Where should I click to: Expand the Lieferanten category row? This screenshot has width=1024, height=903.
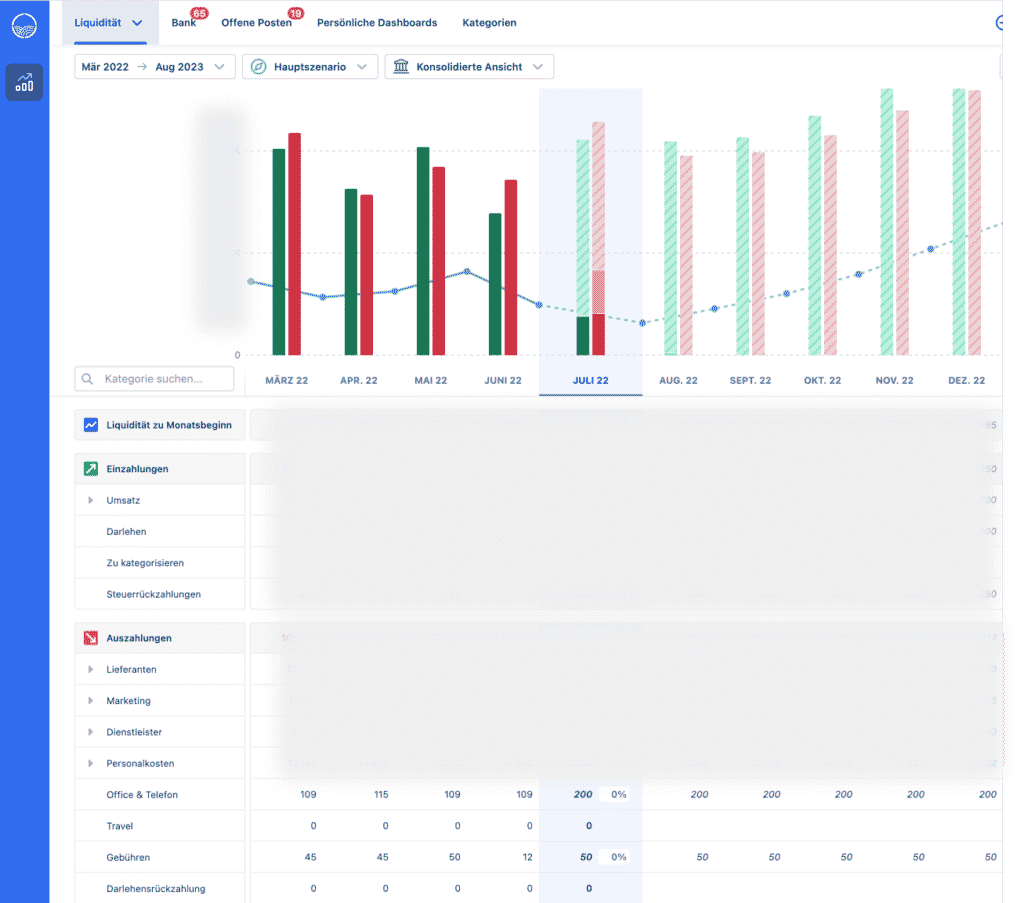[x=91, y=669]
